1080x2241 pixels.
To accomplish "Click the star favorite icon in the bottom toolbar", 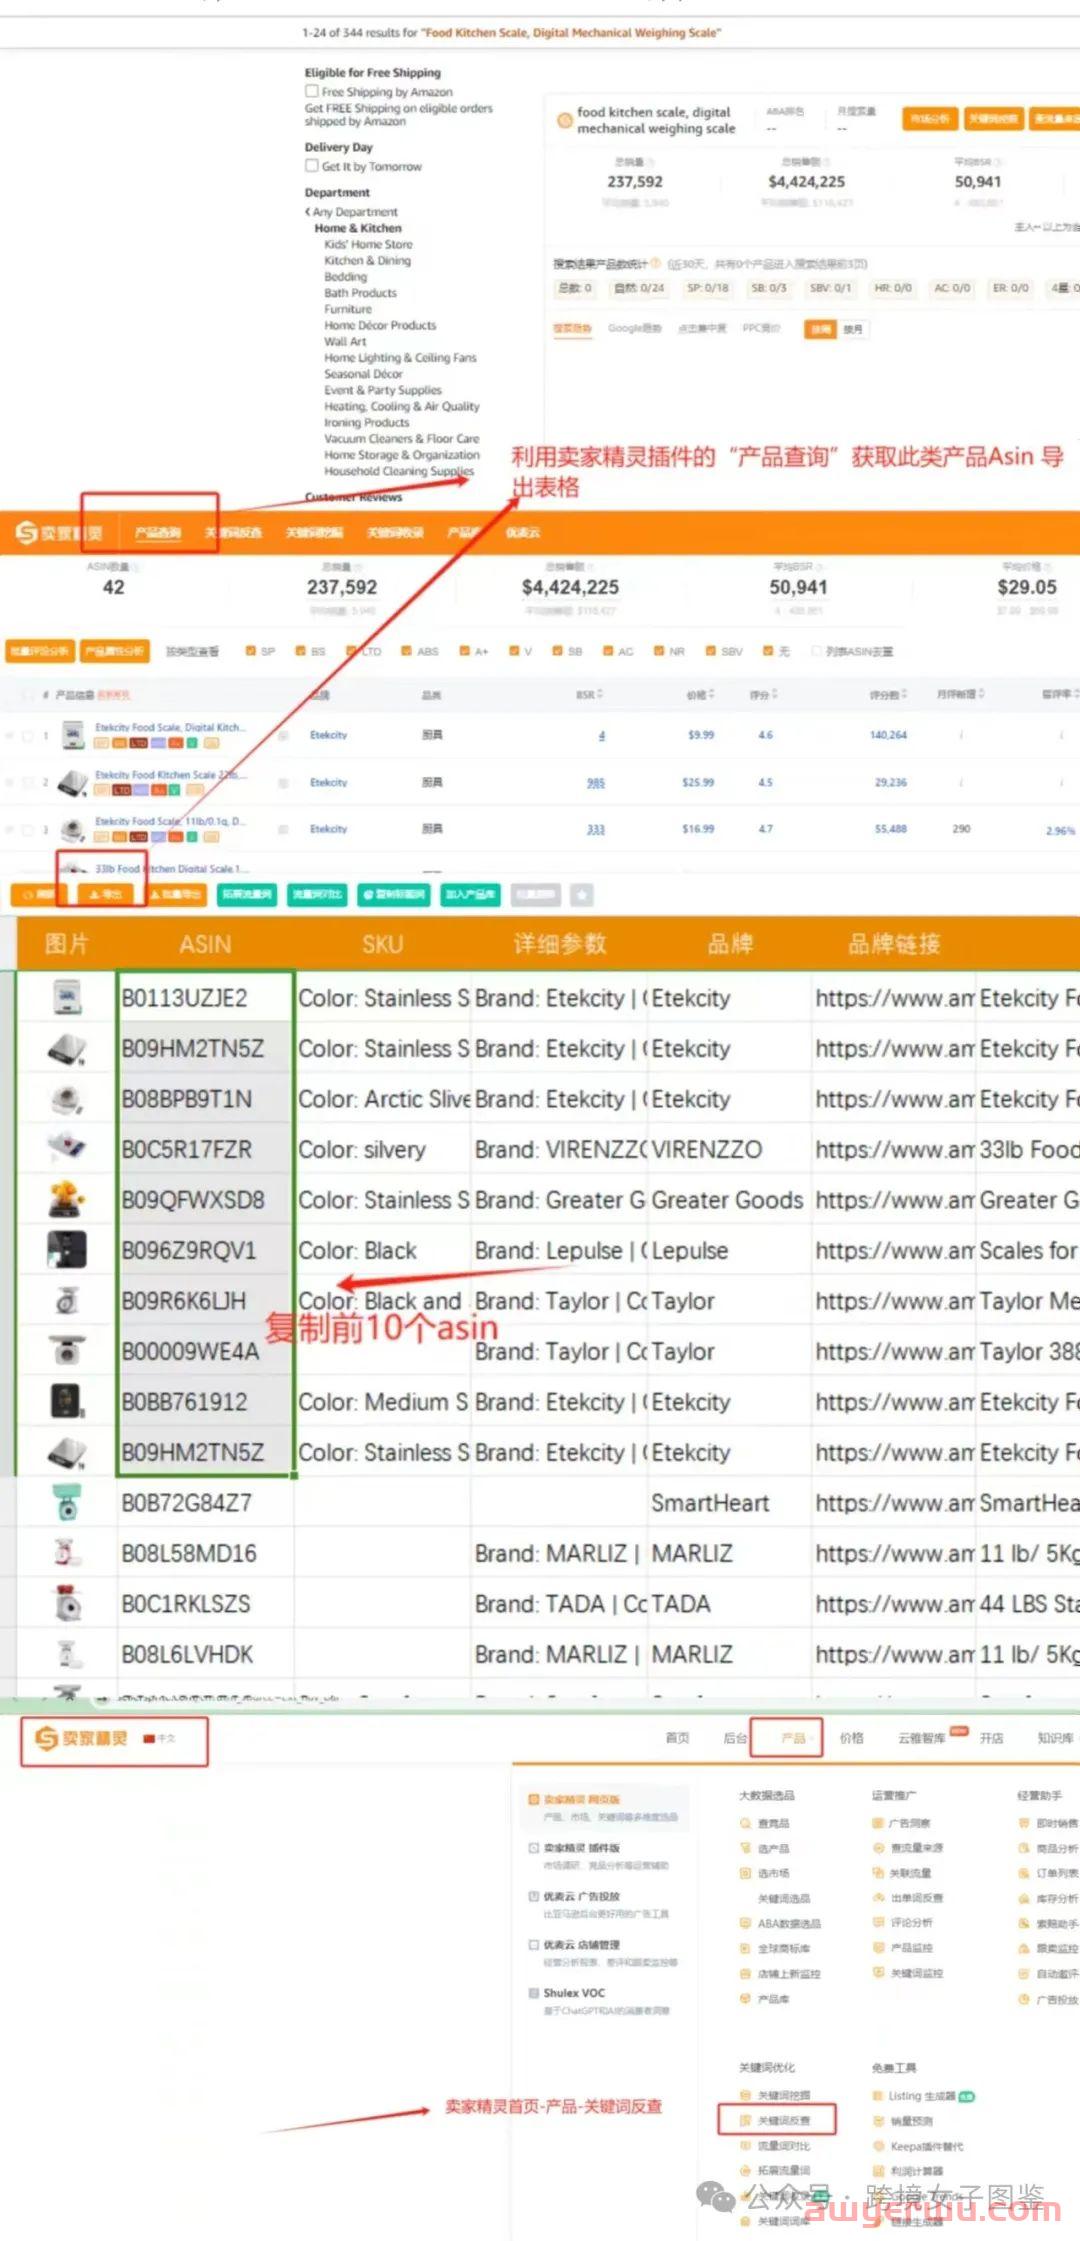I will click(582, 894).
